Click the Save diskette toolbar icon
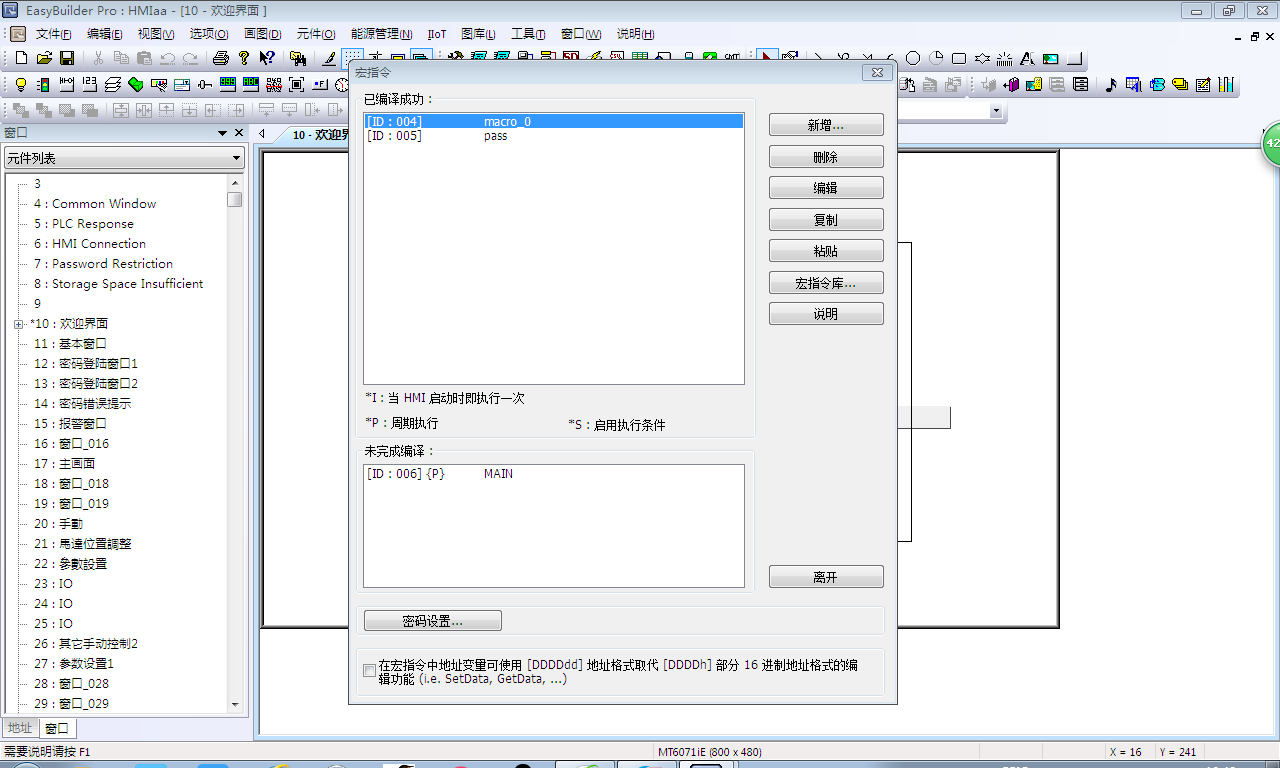Screen dimensions: 1280x768 [x=67, y=58]
